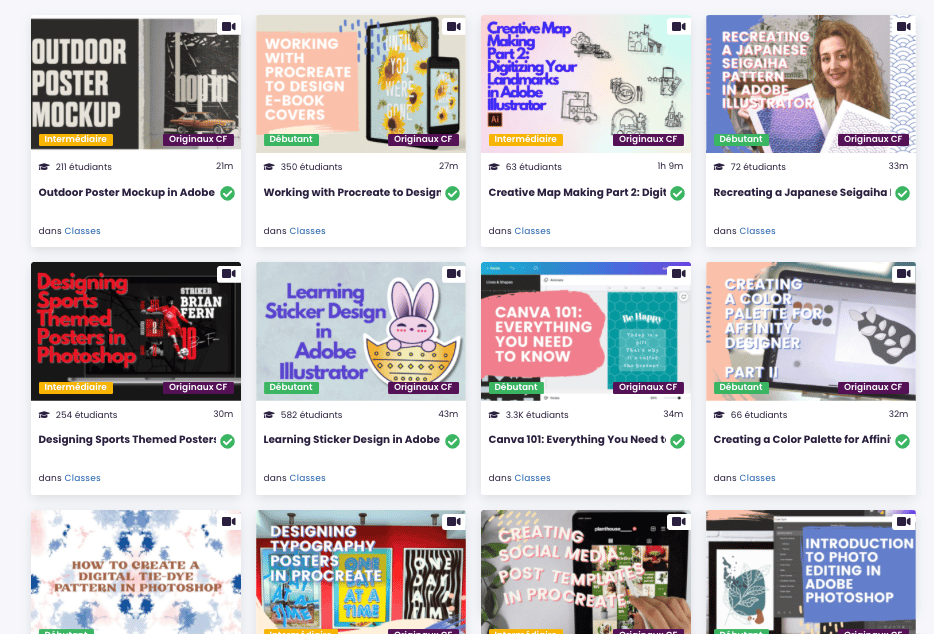Viewport: 934px width, 634px height.
Task: Open Classes link under Canva 101 card
Action: [x=532, y=478]
